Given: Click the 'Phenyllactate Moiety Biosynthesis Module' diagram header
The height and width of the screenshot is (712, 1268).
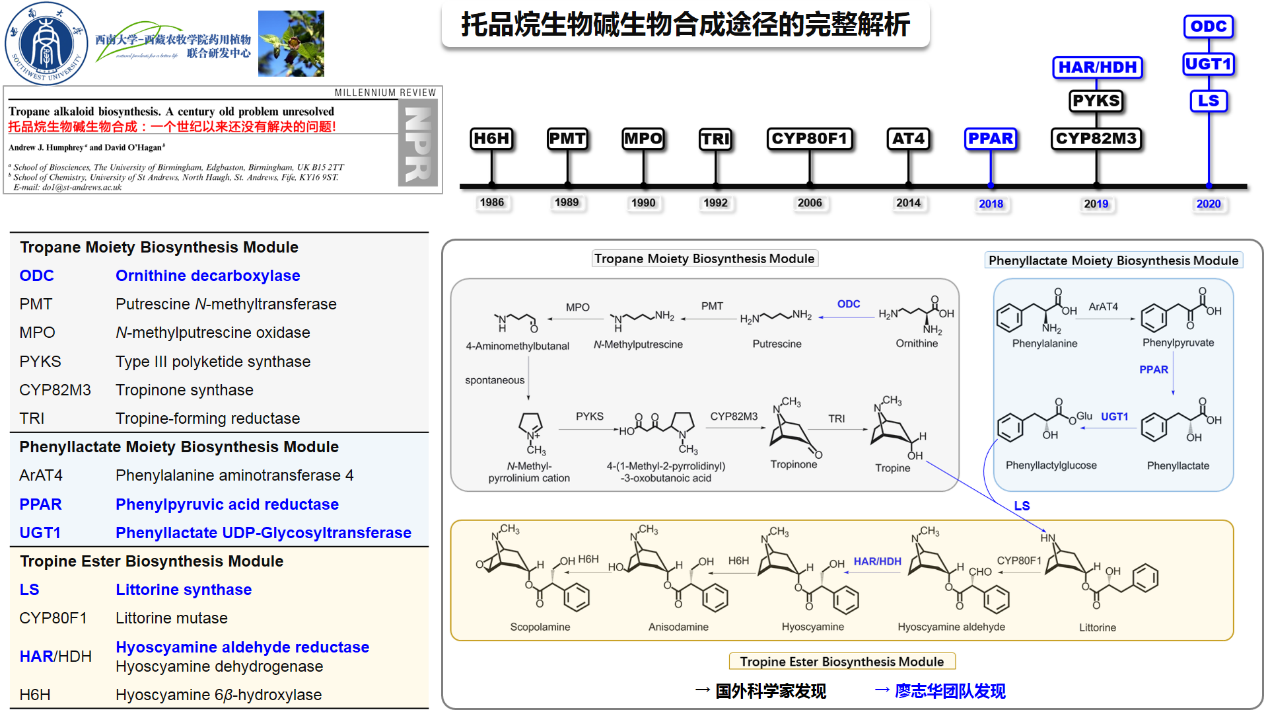Looking at the screenshot, I should tap(1113, 260).
